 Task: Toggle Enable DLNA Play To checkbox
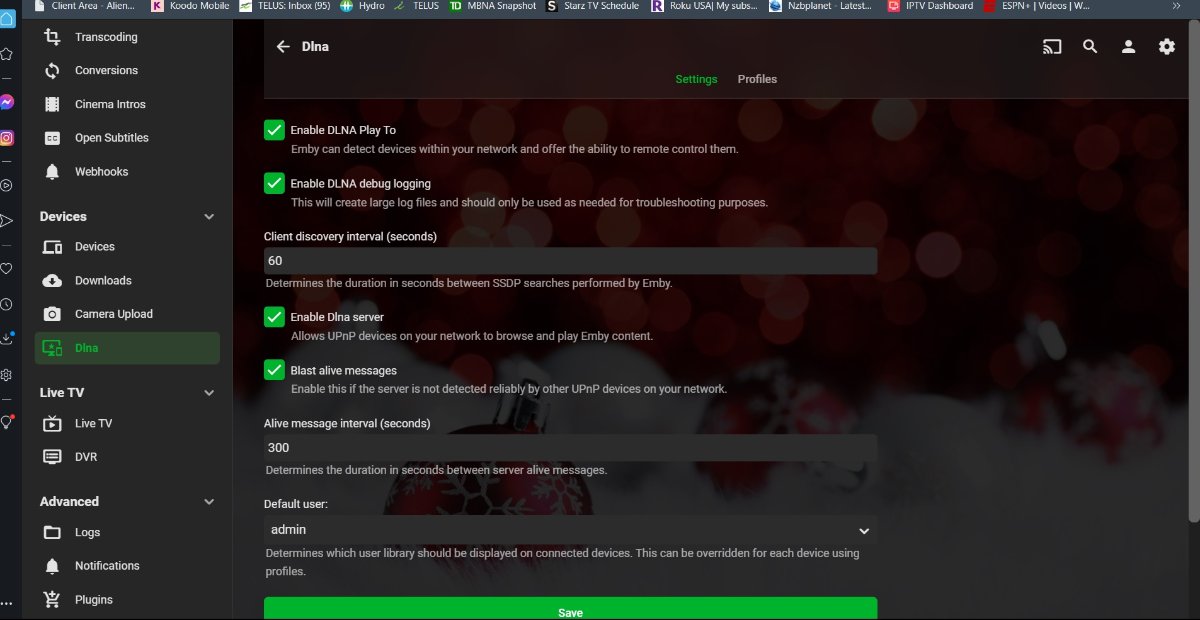click(x=274, y=130)
